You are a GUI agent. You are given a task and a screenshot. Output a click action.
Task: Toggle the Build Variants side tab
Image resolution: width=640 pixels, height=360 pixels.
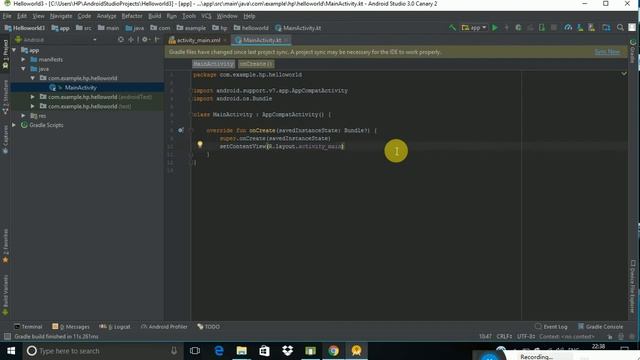point(5,295)
